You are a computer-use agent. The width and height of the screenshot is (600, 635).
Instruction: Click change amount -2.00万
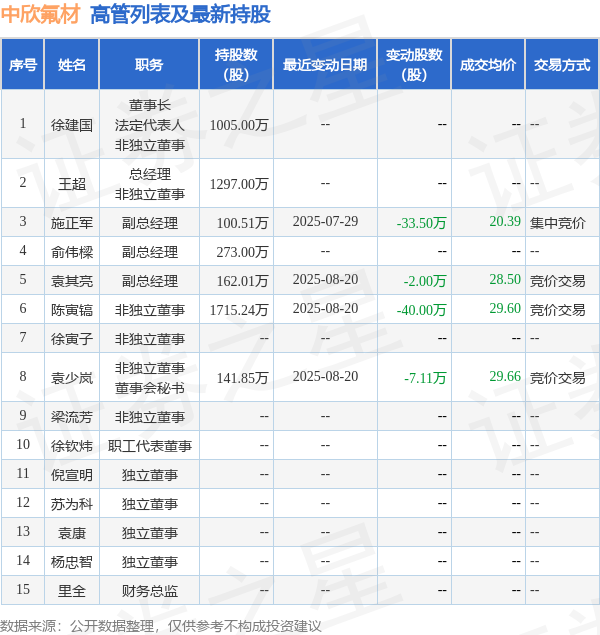pyautogui.click(x=425, y=281)
